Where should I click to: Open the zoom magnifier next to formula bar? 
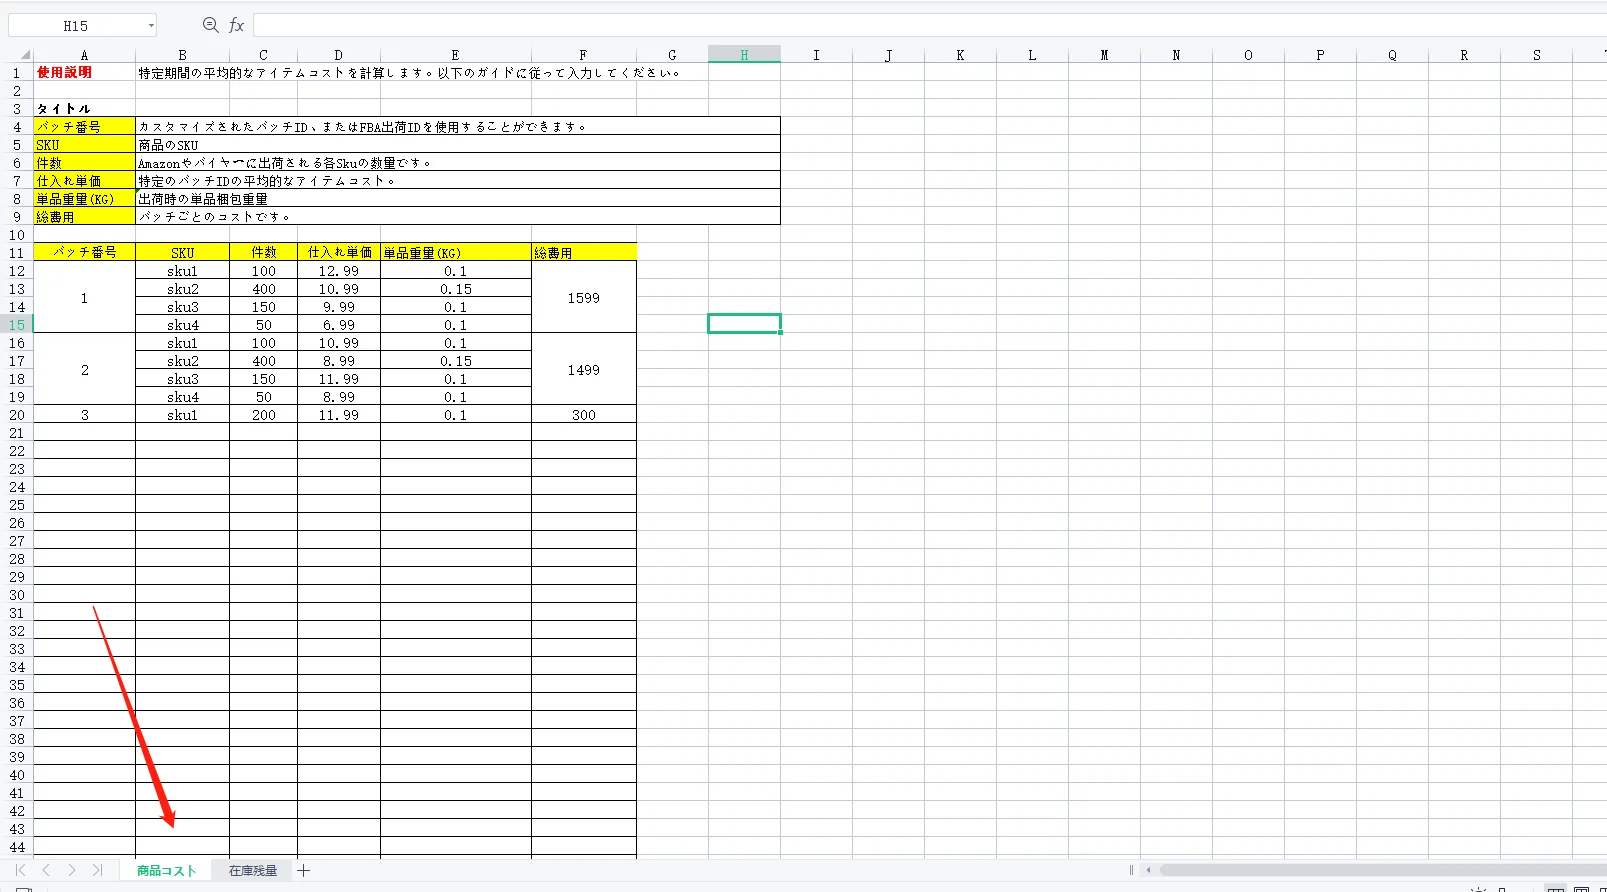coord(210,25)
